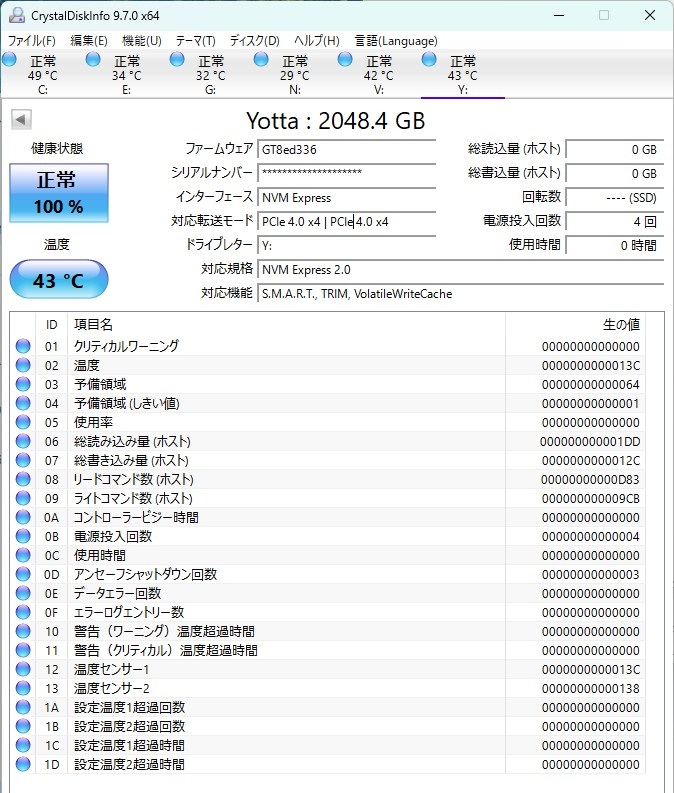Viewport: 674px width, 793px height.
Task: Click the 正常 100 % health status button
Action: (59, 193)
